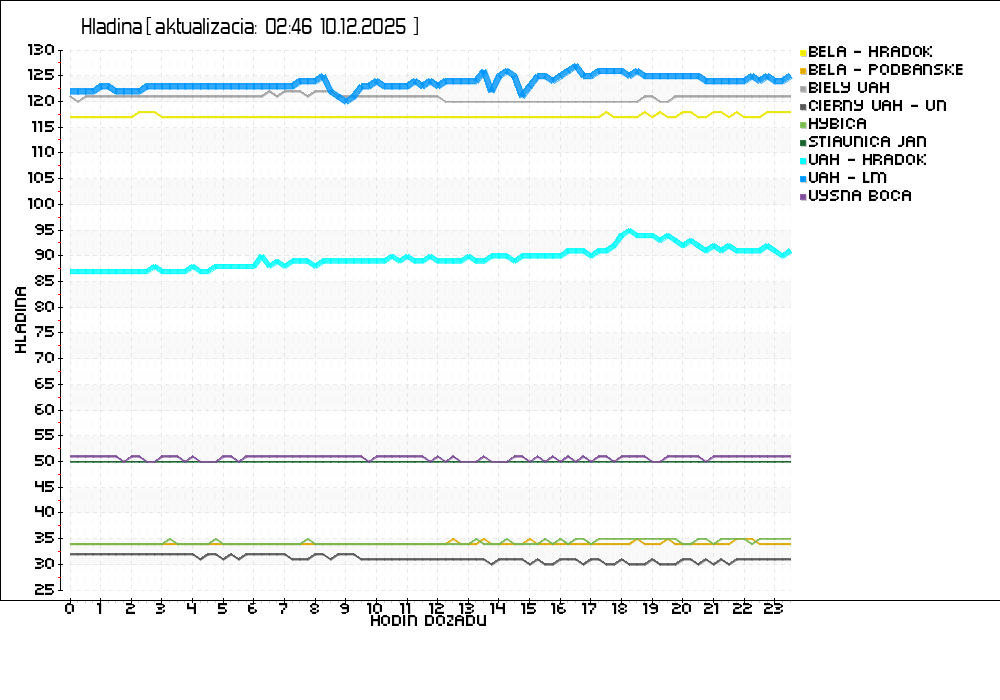Viewport: 1000px width, 700px height.
Task: Click the gray BIELY VAH legend marker
Action: (x=803, y=88)
